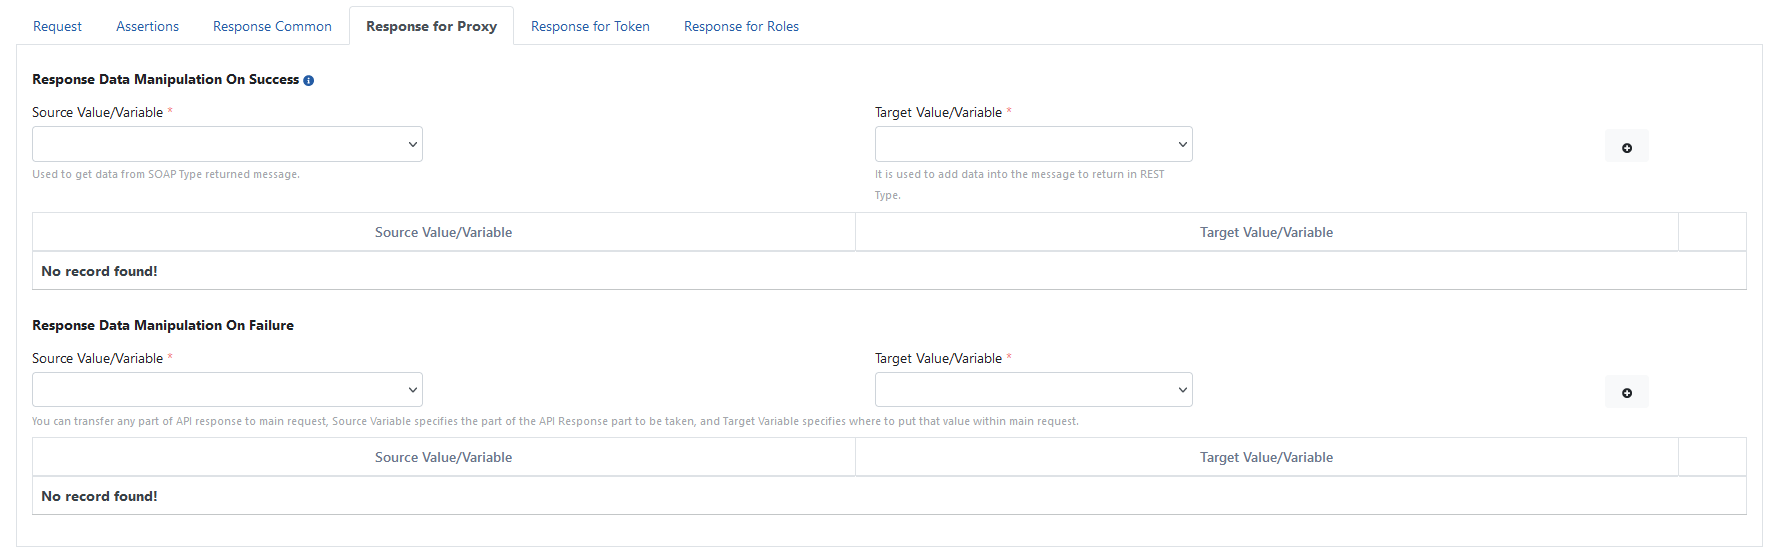The height and width of the screenshot is (552, 1778).
Task: Select the Response for Proxy tab
Action: pyautogui.click(x=431, y=26)
